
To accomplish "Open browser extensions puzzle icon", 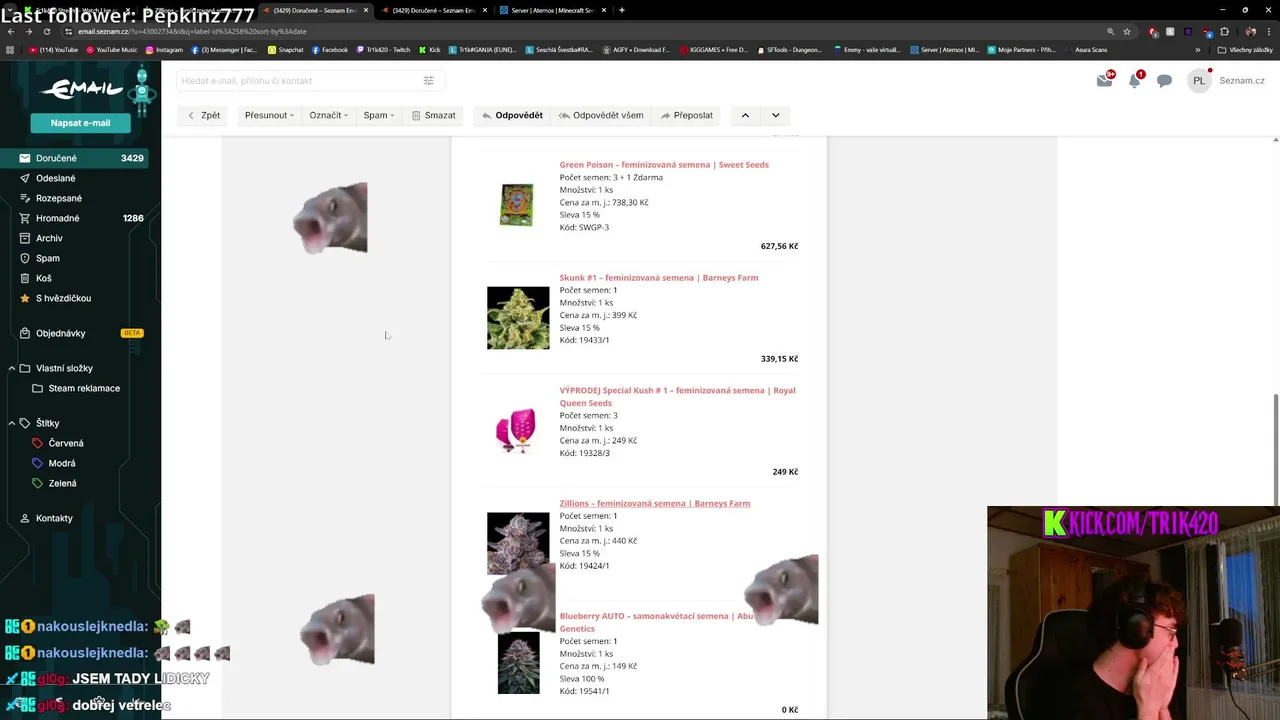I will 1224,31.
